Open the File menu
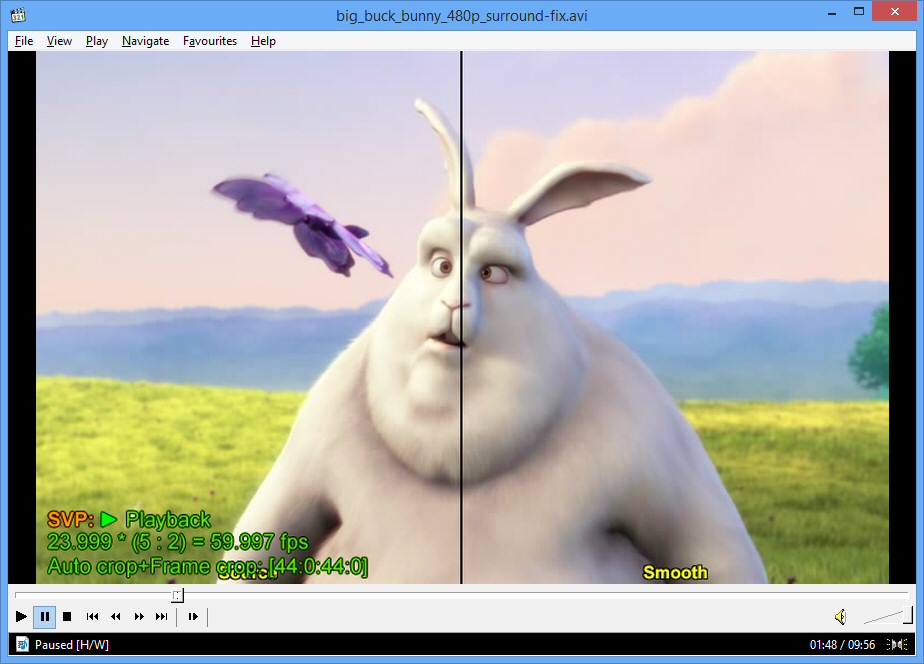The height and width of the screenshot is (664, 924). point(24,41)
